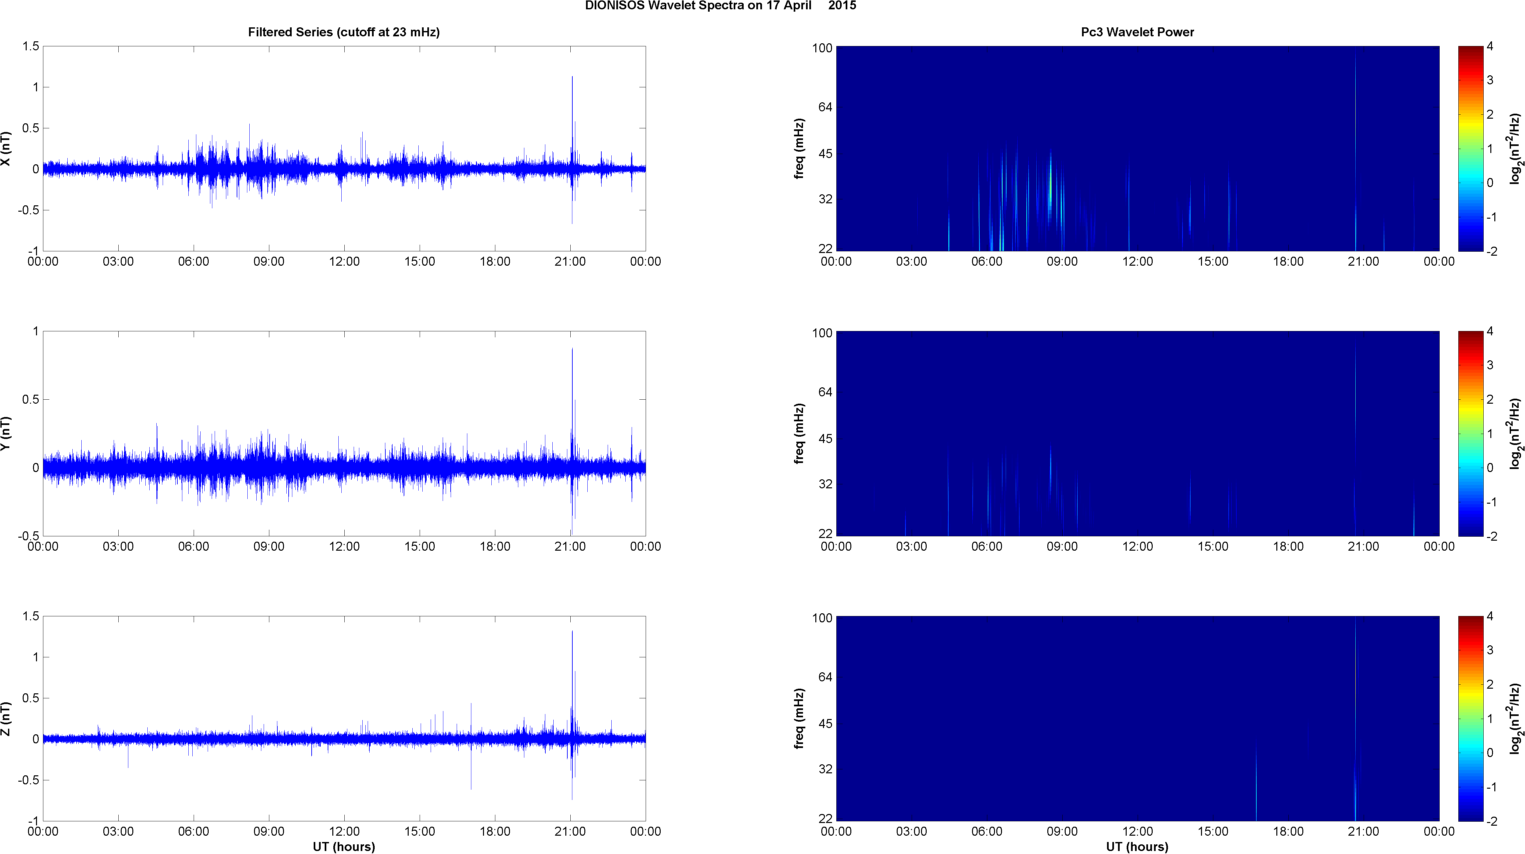Click the X component filtered time series plot

click(344, 149)
